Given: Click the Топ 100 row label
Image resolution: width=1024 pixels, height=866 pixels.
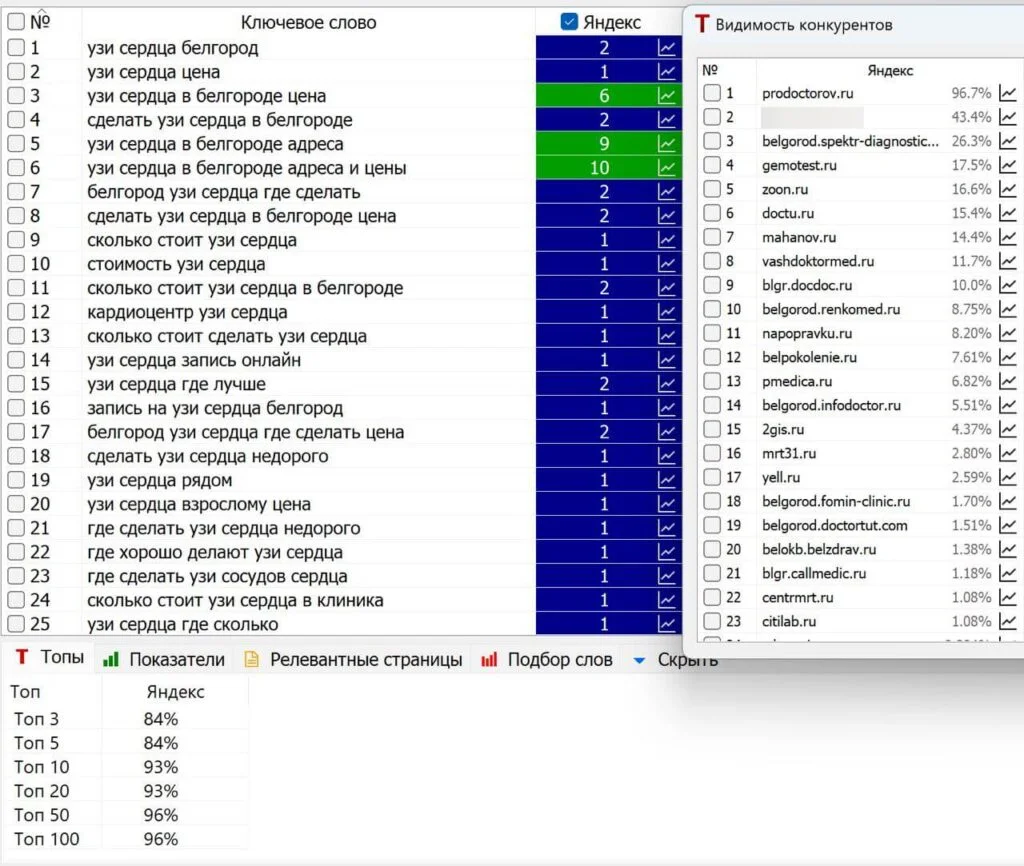Looking at the screenshot, I should click(46, 839).
